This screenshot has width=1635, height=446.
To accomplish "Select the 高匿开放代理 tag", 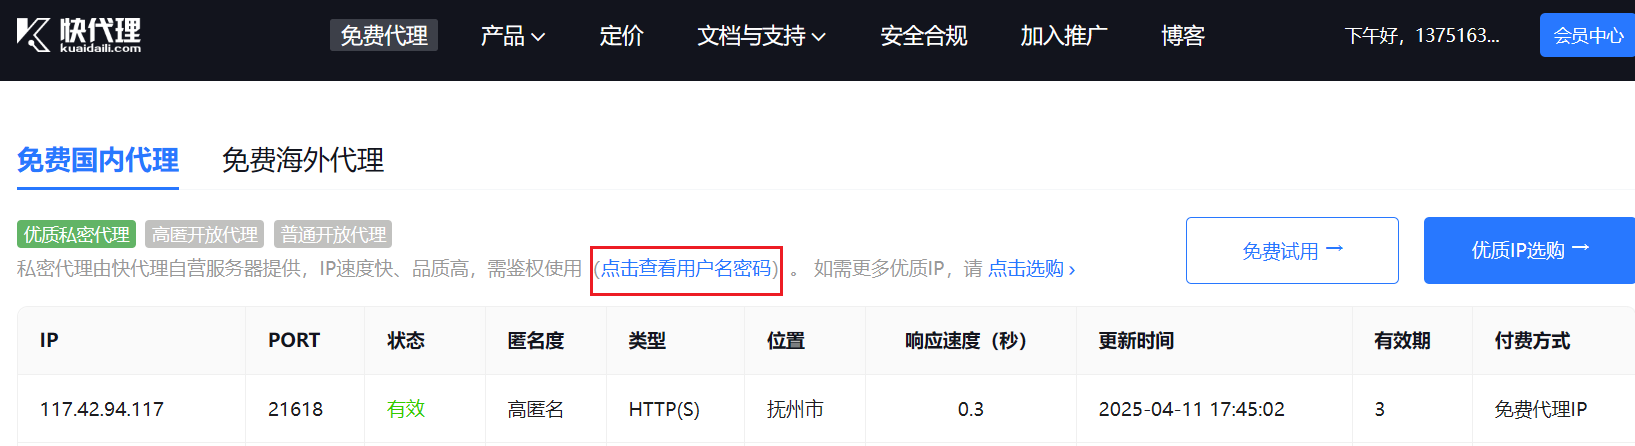I will (204, 234).
